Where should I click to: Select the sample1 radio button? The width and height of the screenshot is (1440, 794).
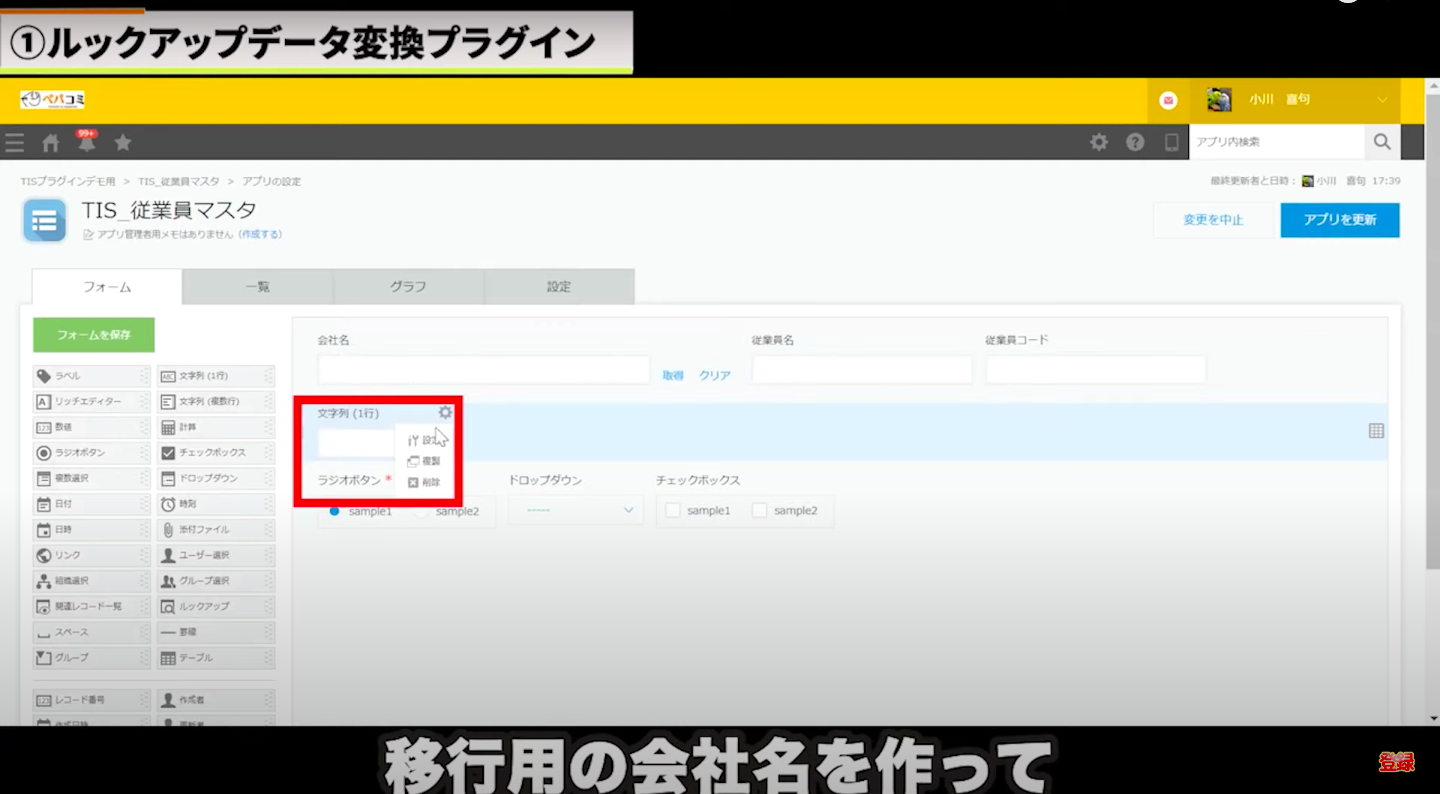[x=335, y=511]
